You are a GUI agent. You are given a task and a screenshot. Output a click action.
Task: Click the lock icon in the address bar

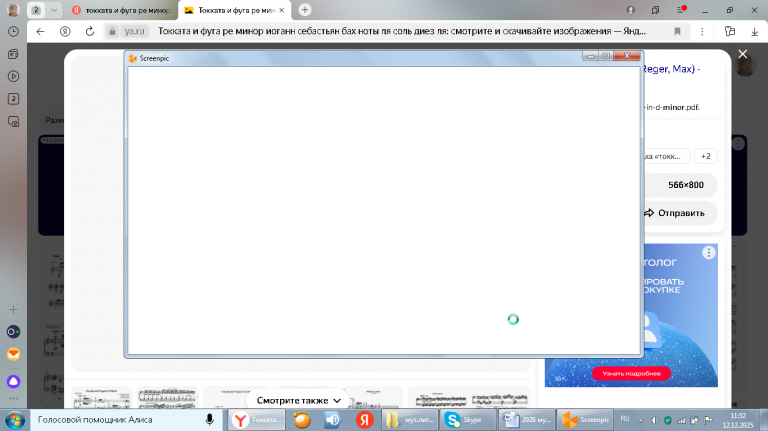[112, 31]
